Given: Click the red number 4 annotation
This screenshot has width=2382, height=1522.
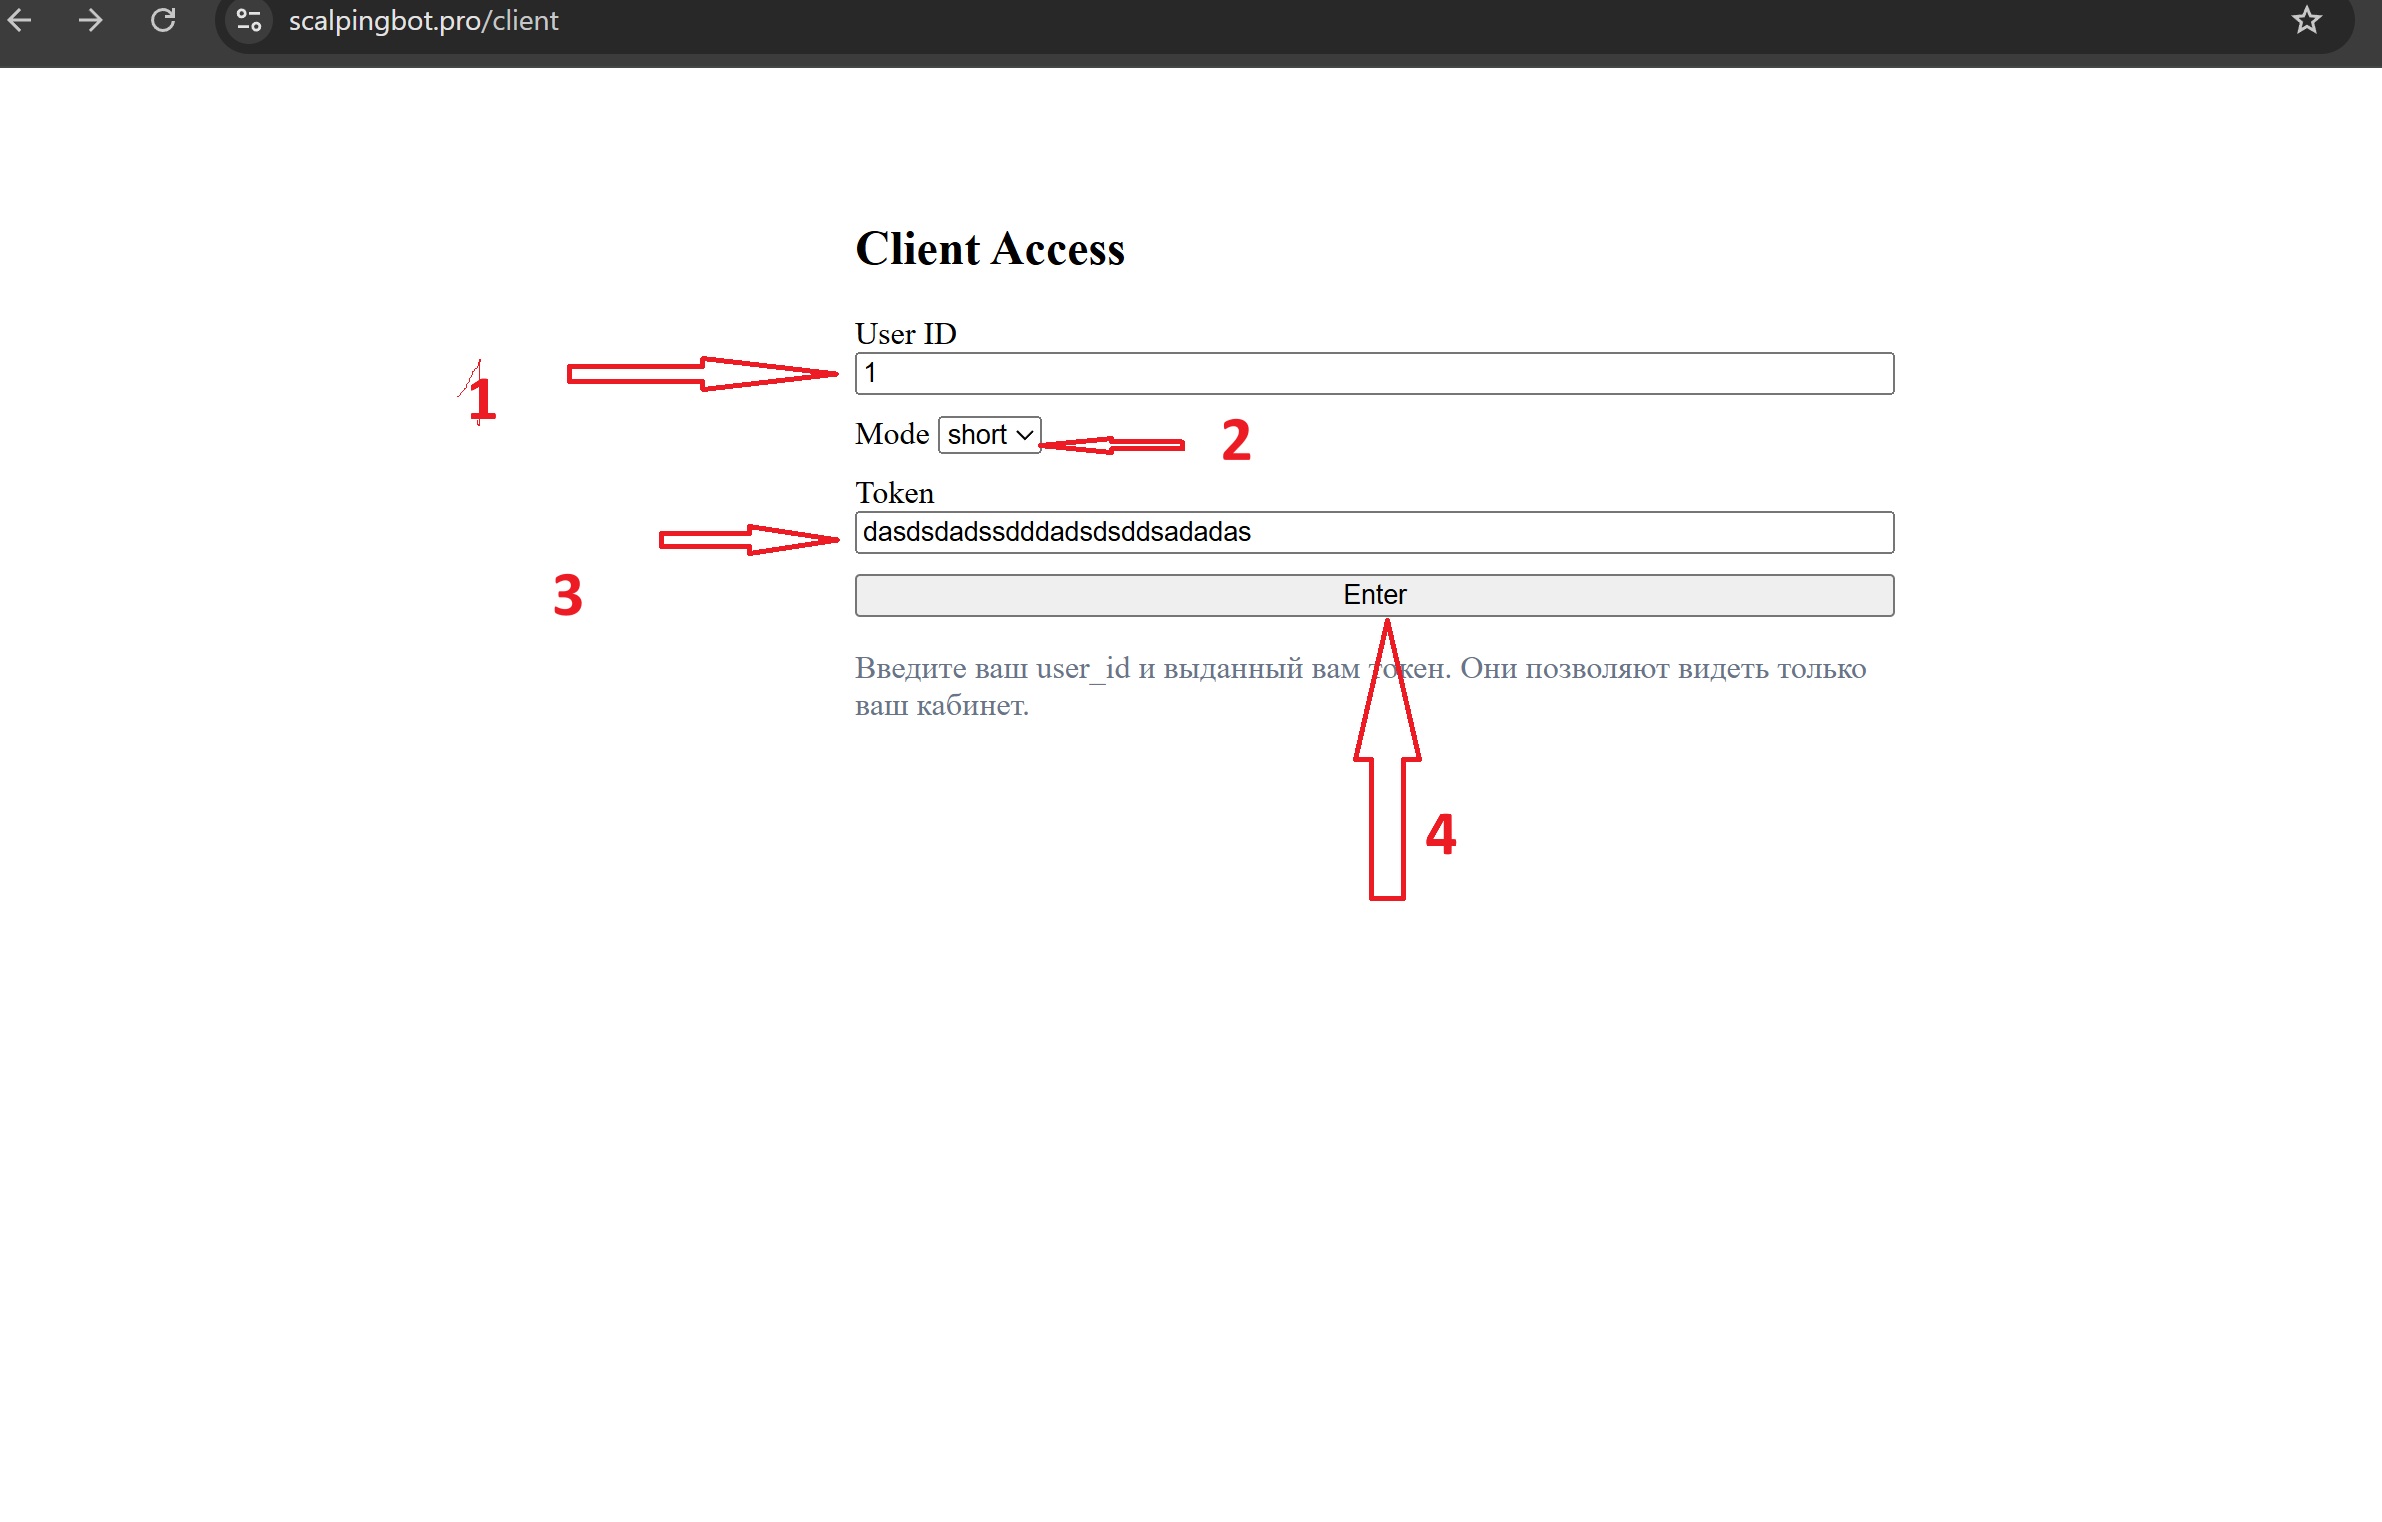Looking at the screenshot, I should 1440,833.
